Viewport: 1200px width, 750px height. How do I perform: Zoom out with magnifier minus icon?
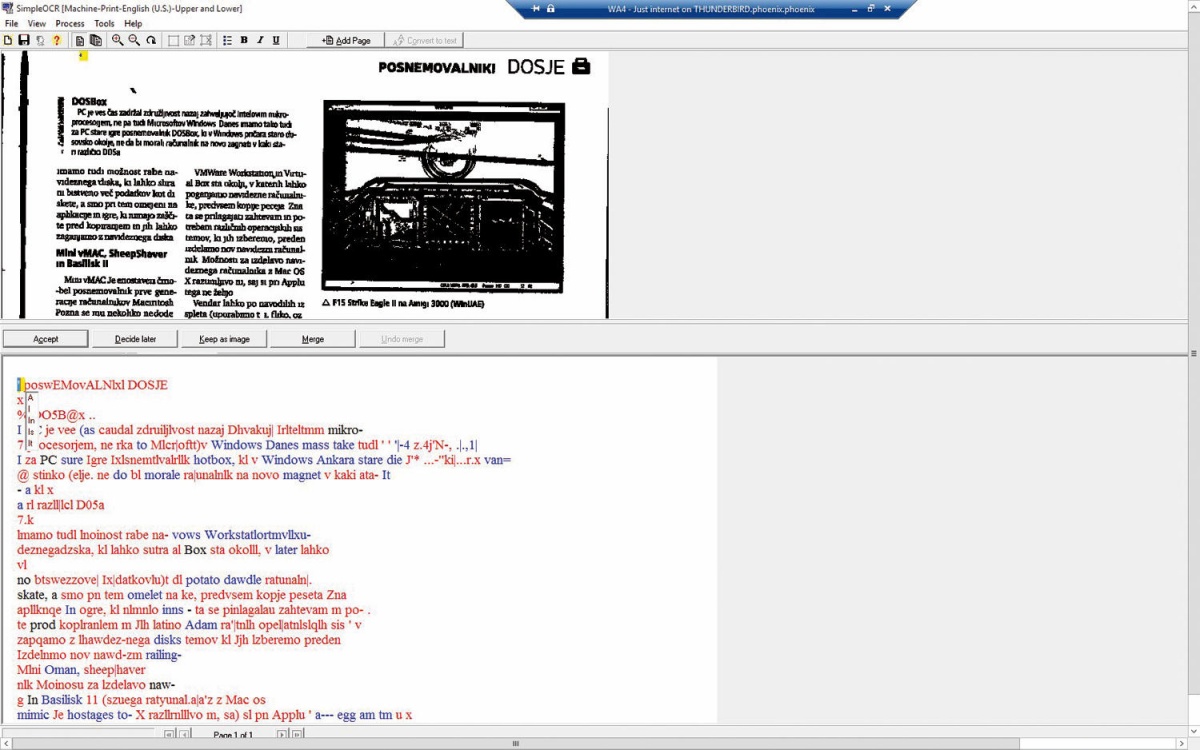(x=134, y=40)
